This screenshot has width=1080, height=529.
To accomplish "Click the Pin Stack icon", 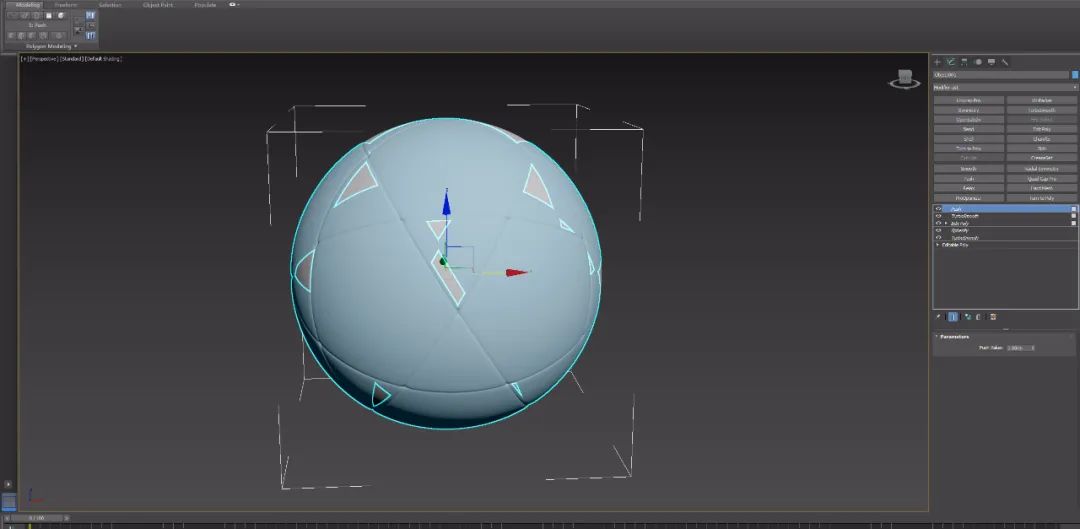I will pos(938,317).
